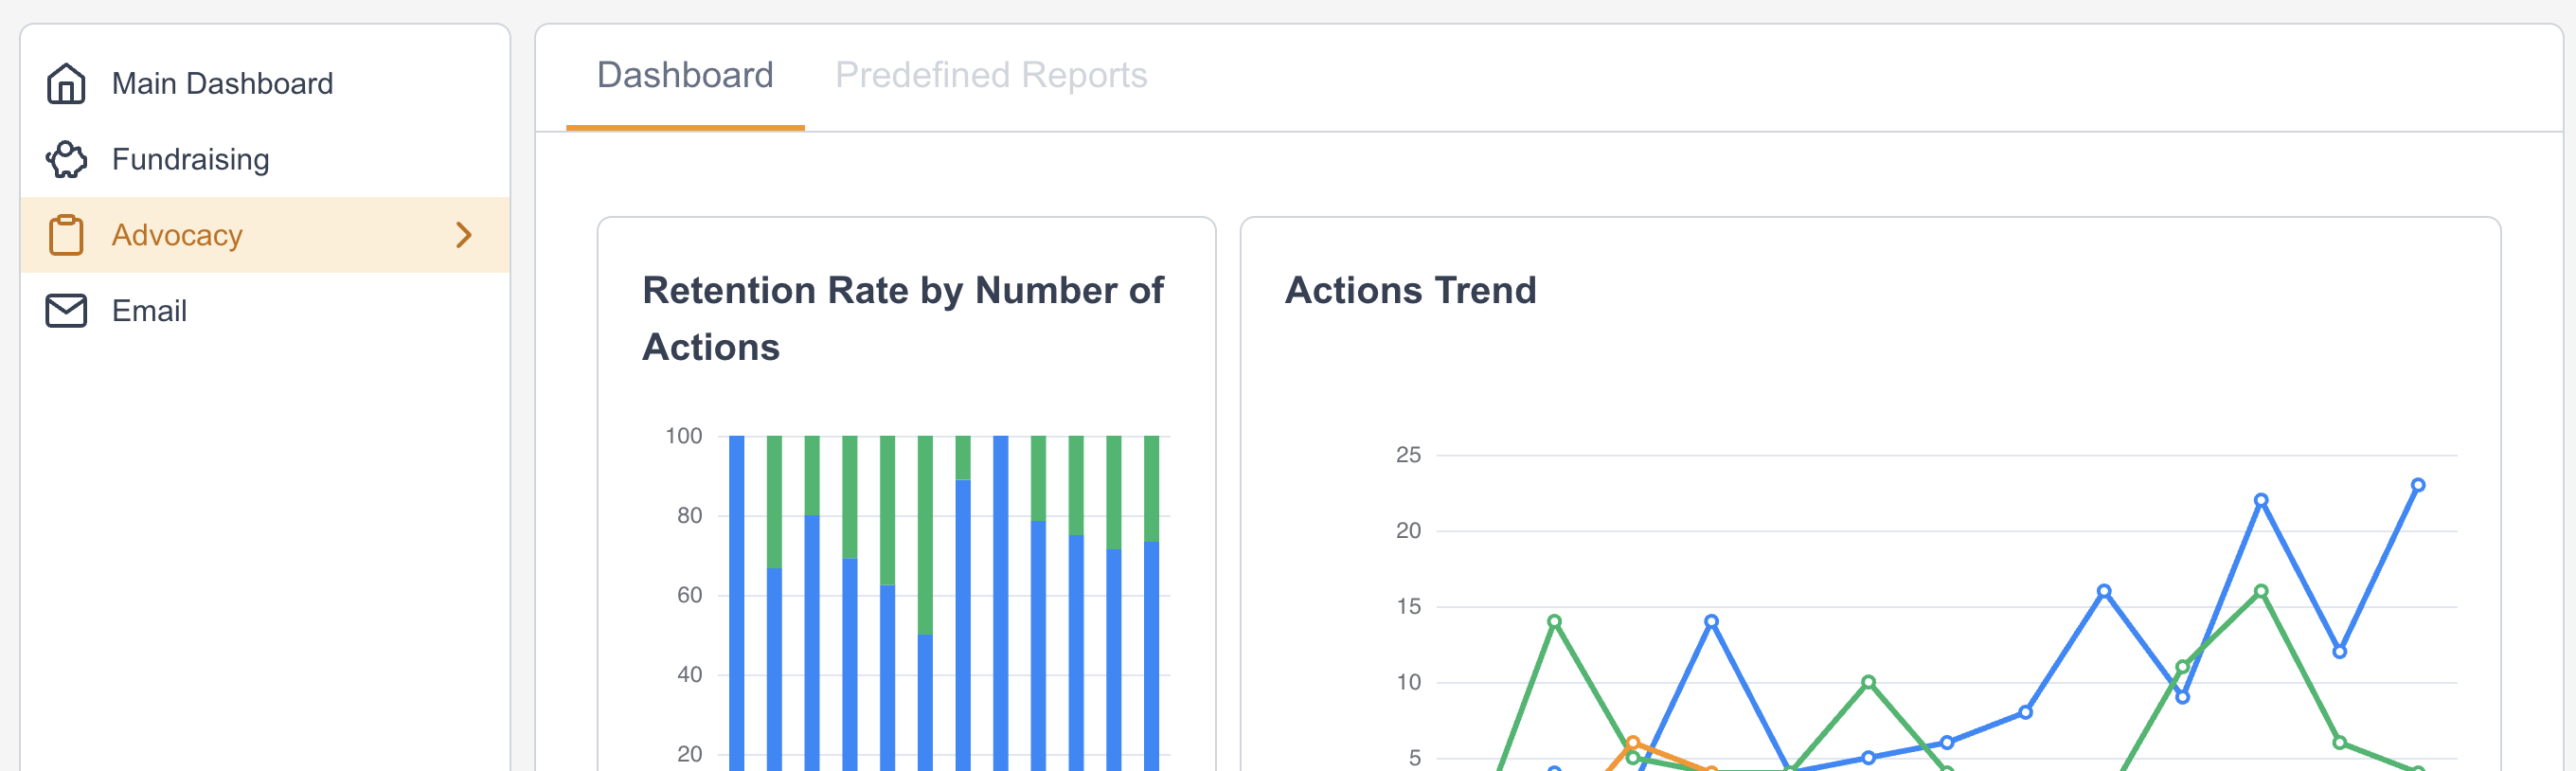Screen dimensions: 2576x771
Task: Navigate to the Email menu label
Action: pyautogui.click(x=149, y=311)
